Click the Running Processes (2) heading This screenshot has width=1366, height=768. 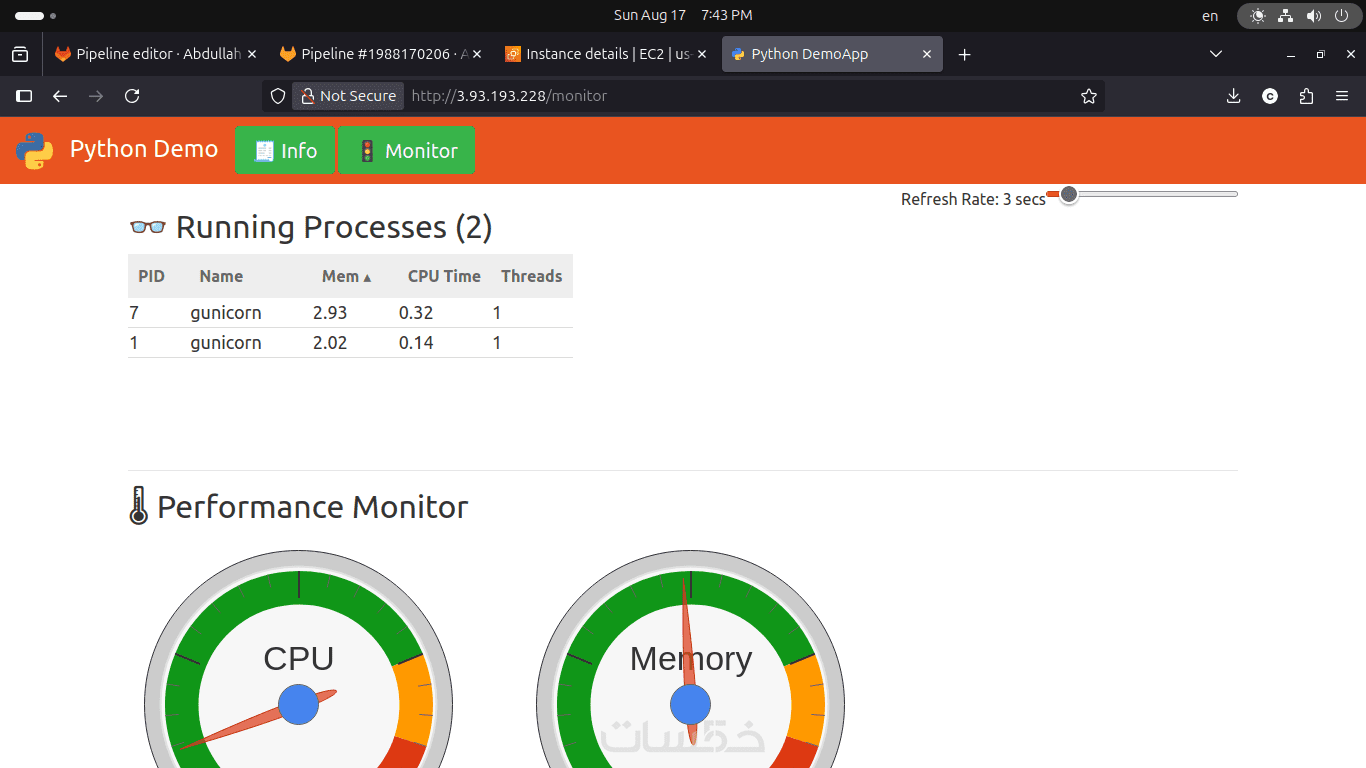pos(311,227)
